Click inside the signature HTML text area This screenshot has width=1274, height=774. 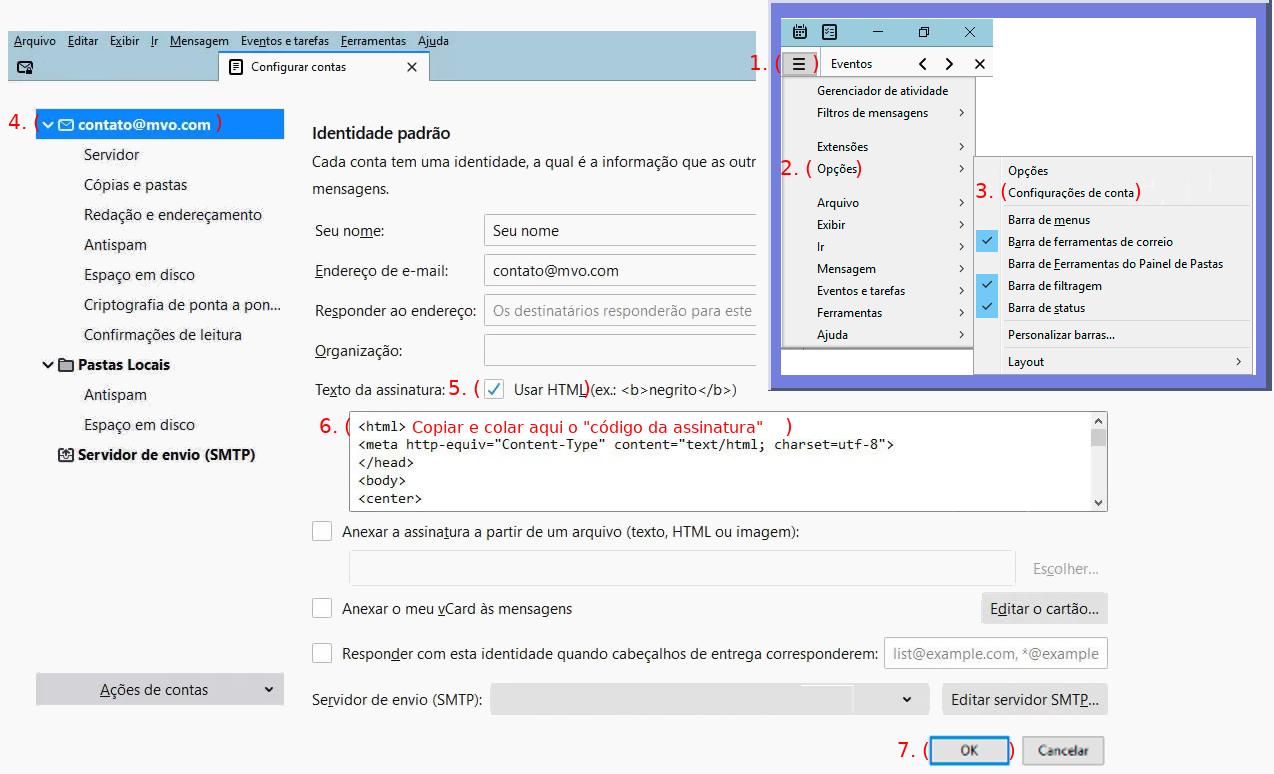pyautogui.click(x=720, y=462)
